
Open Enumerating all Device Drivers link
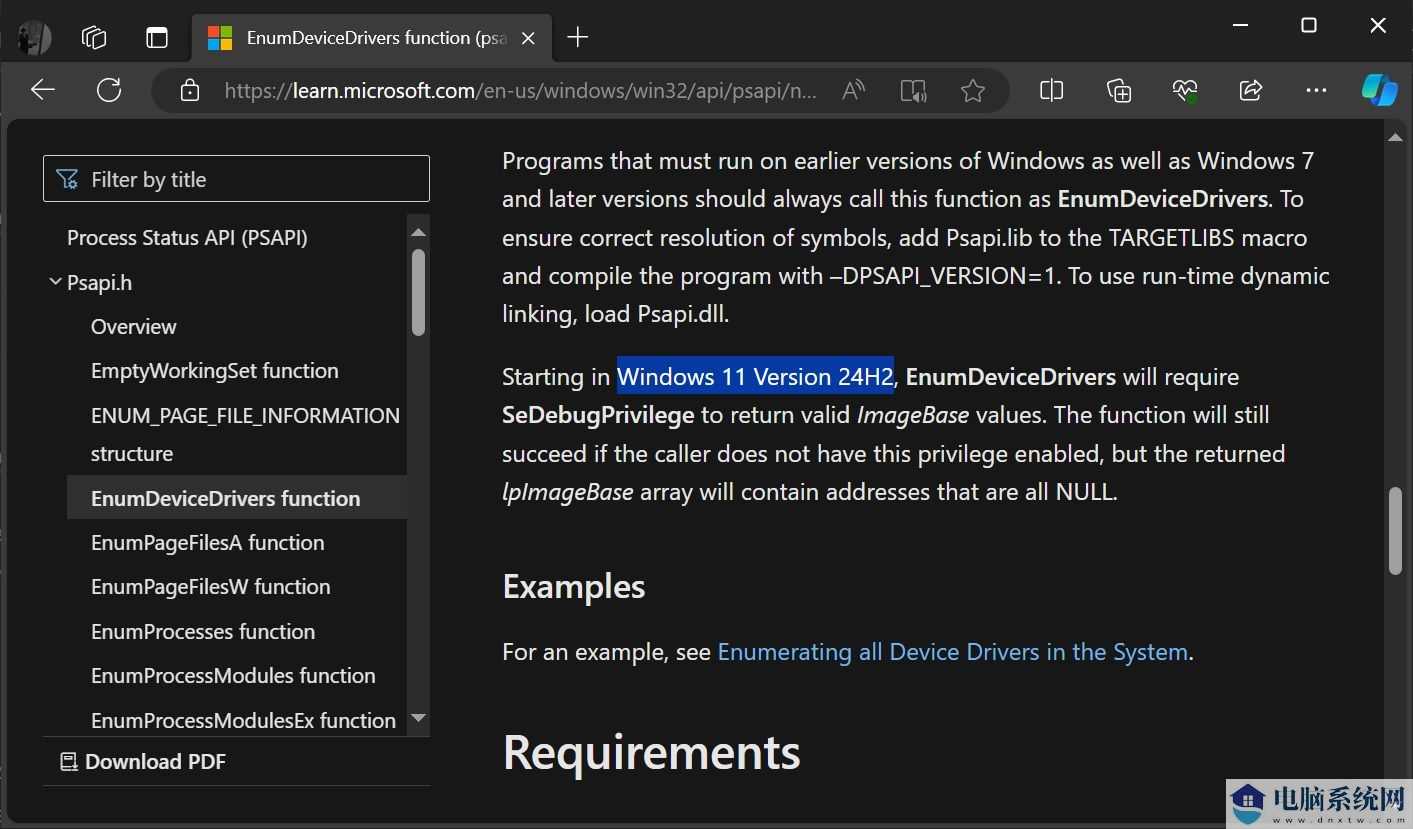pos(952,652)
